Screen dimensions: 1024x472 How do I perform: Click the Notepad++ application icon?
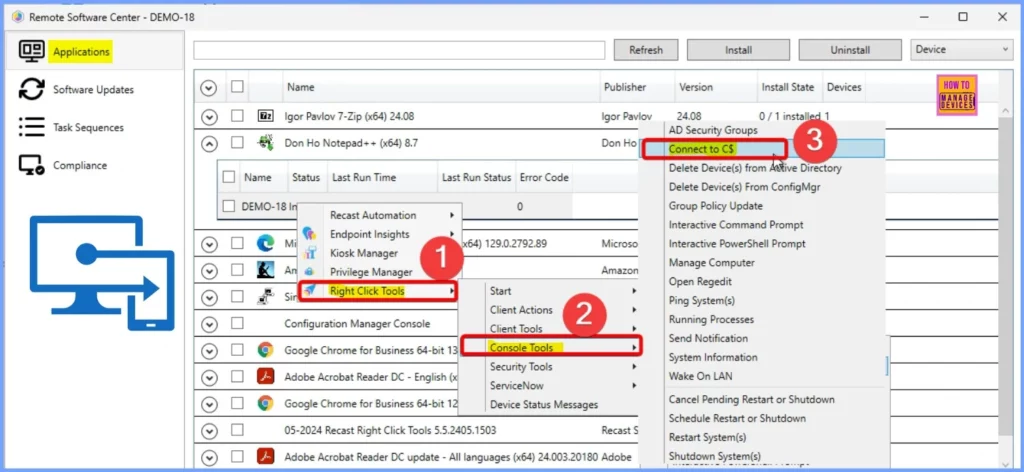click(265, 143)
